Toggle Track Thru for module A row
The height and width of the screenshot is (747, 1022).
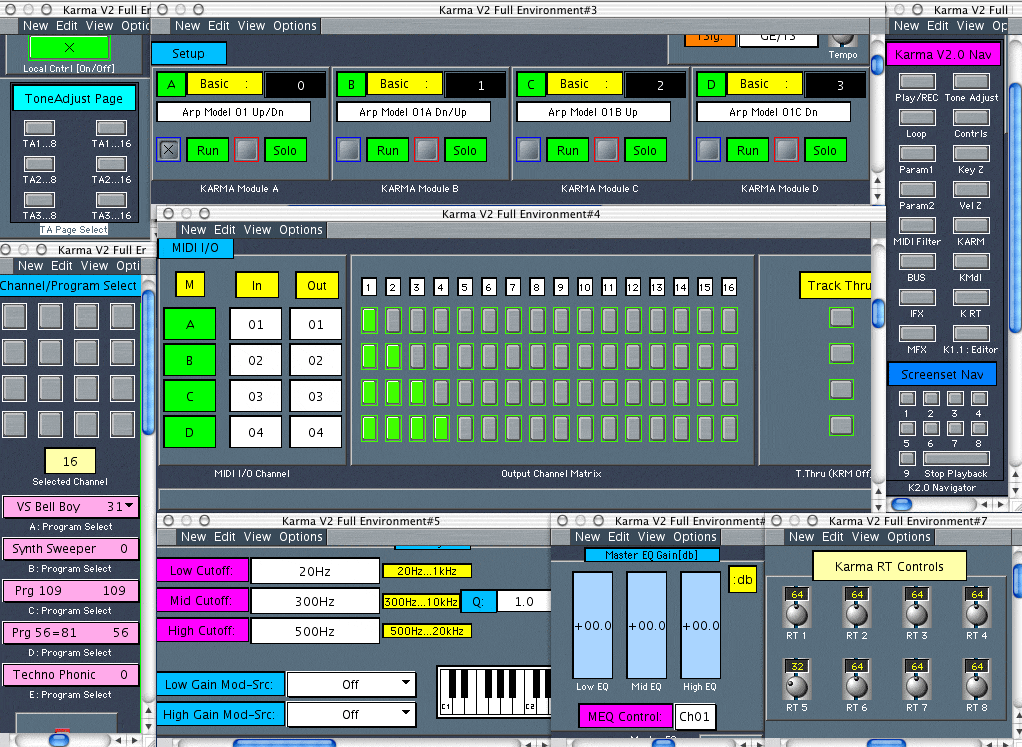(x=841, y=317)
